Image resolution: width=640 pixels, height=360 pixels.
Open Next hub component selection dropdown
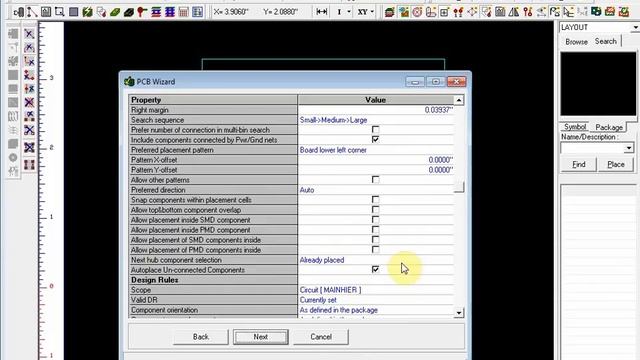click(376, 260)
